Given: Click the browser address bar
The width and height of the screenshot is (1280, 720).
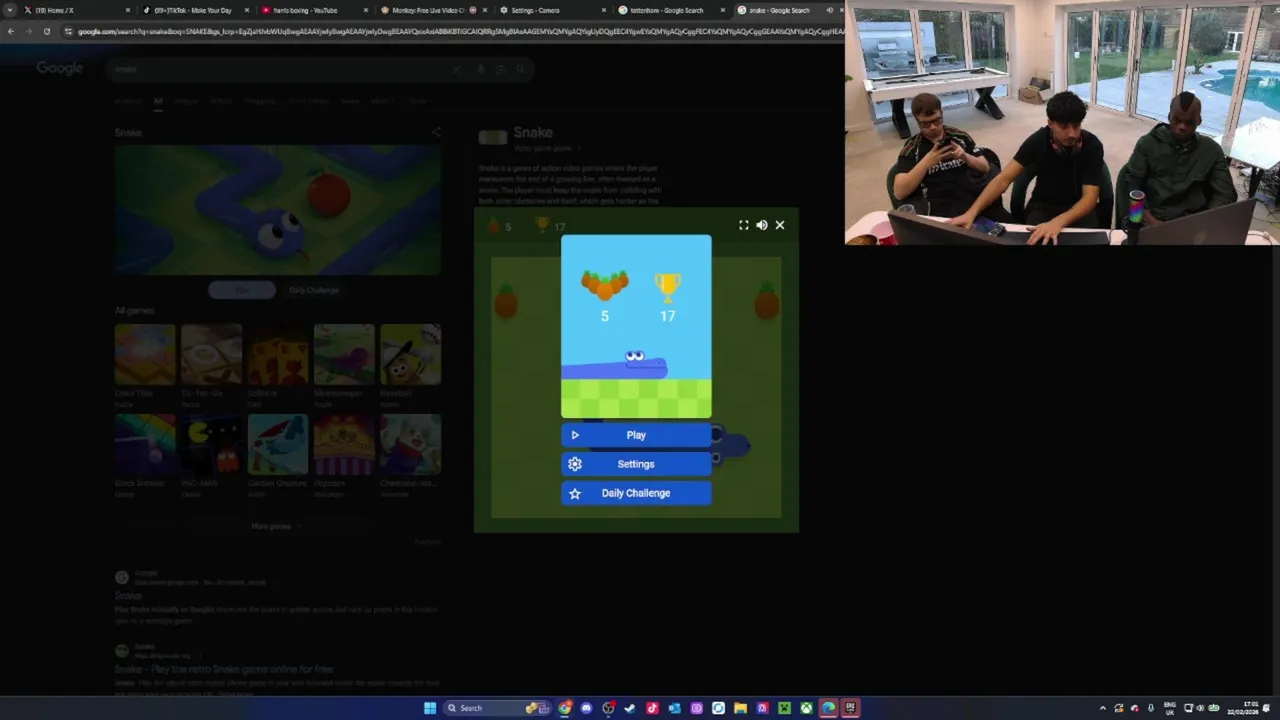Looking at the screenshot, I should click(x=455, y=31).
